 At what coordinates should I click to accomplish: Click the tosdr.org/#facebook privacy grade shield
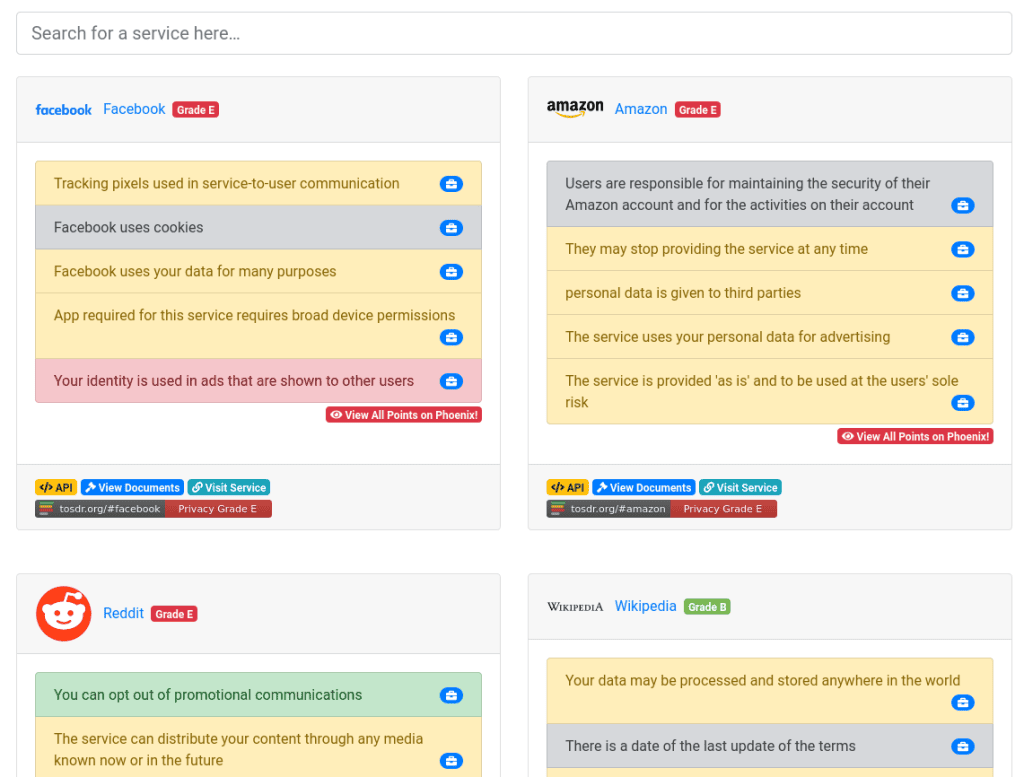(x=153, y=509)
